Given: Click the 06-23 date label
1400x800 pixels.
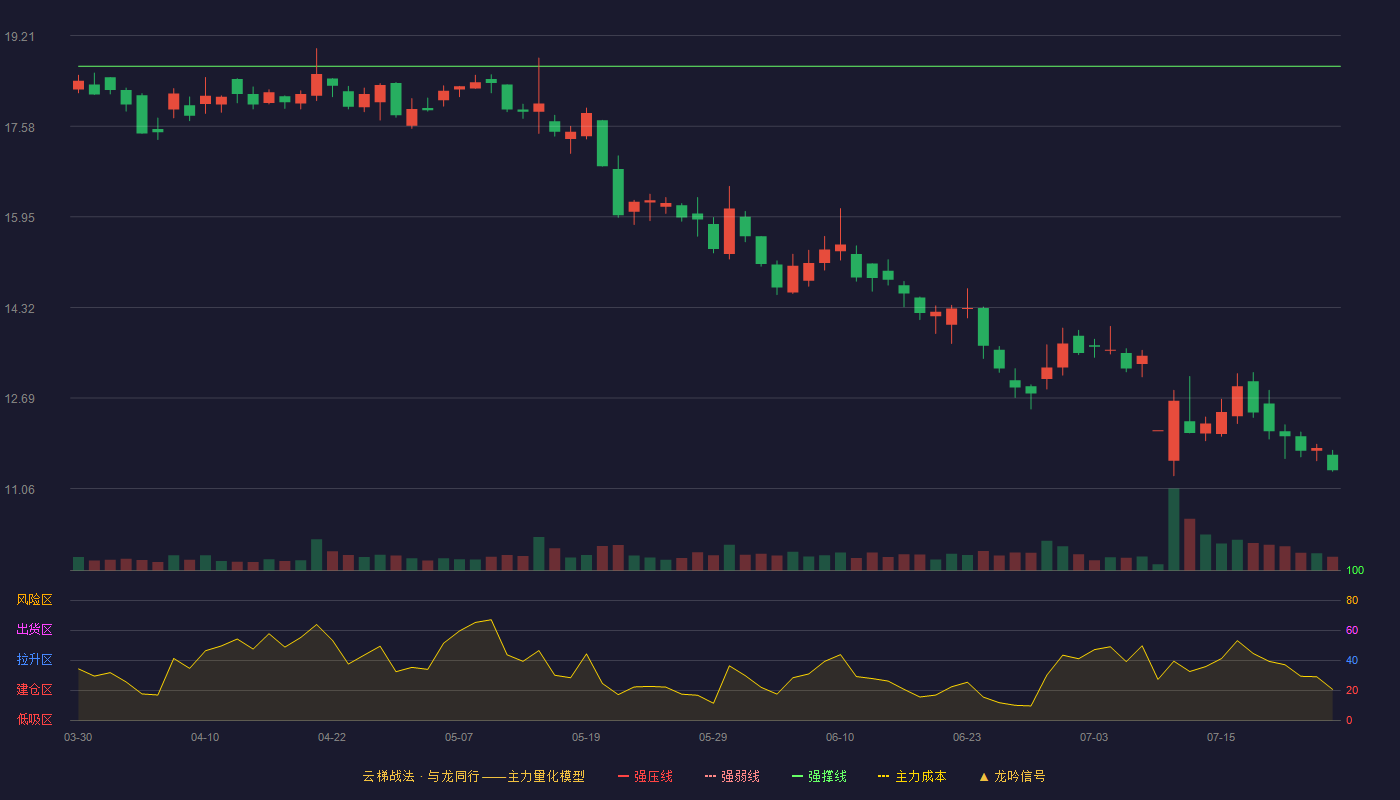Looking at the screenshot, I should 967,737.
